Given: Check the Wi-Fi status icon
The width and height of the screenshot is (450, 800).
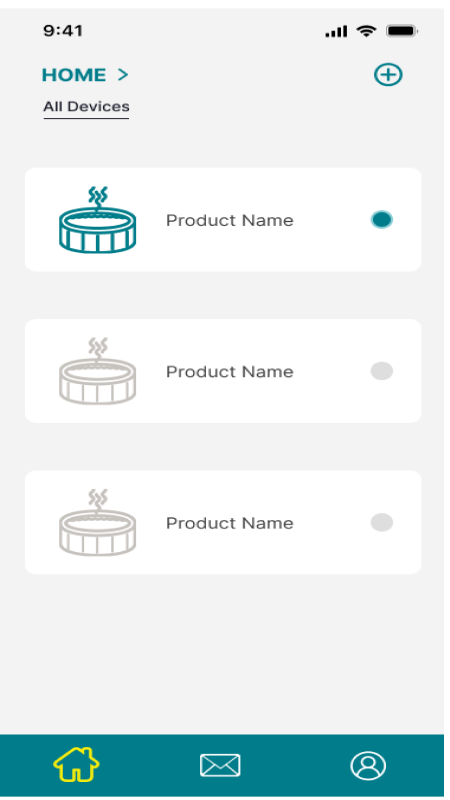Looking at the screenshot, I should pos(366,31).
